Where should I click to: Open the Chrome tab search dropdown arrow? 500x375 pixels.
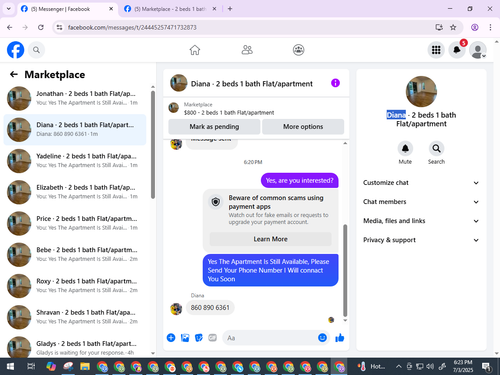(9, 9)
